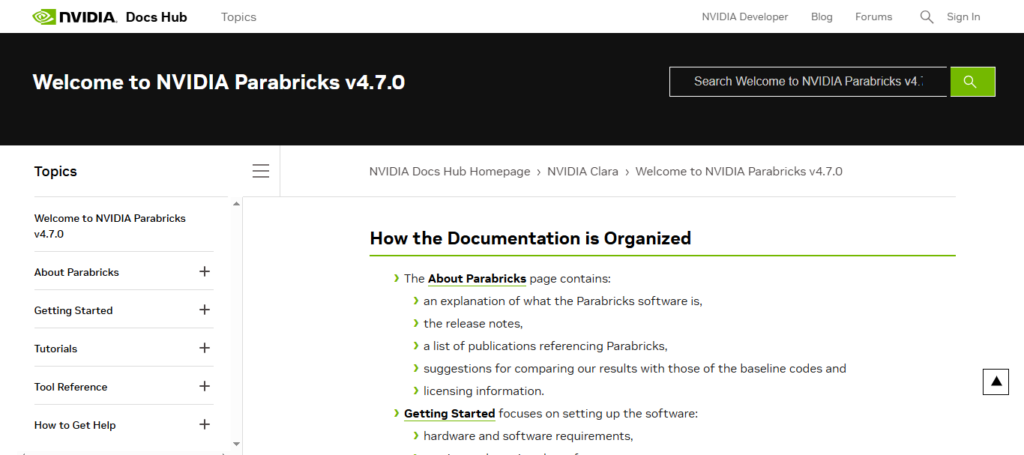Click the sidebar scroll-up arrow
The width and height of the screenshot is (1024, 455).
tap(236, 204)
